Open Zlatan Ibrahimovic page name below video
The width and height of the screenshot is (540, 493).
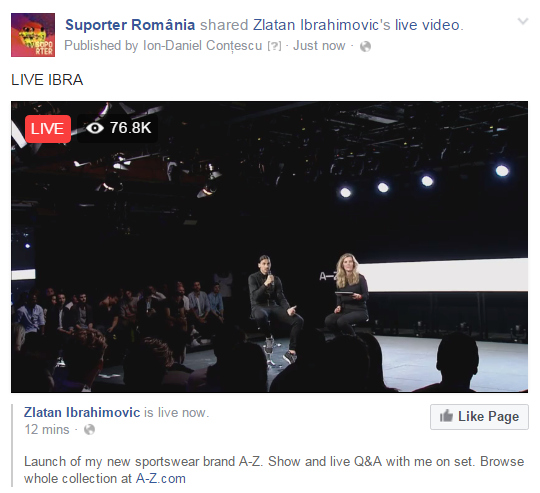tap(82, 412)
